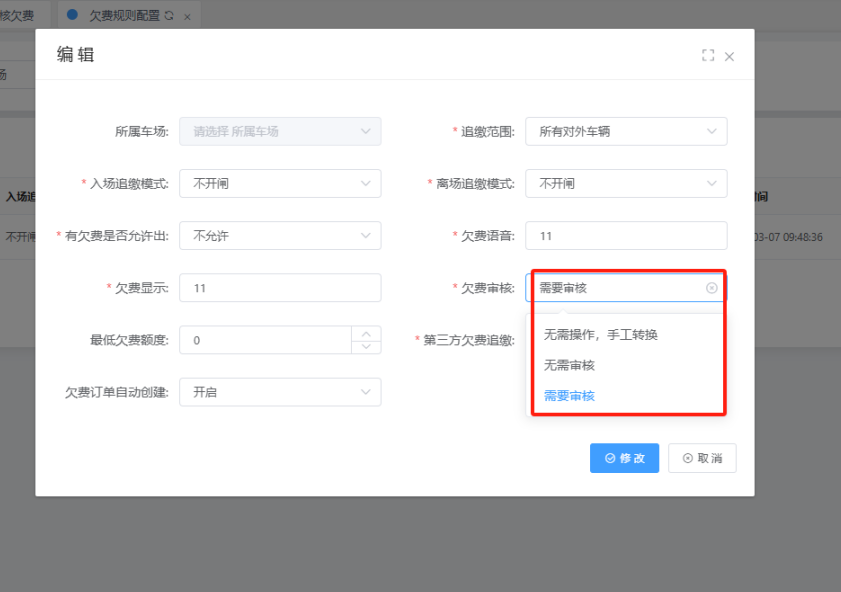Viewport: 841px width, 592px height.
Task: Click the 最低欠费额度 number field
Action: pyautogui.click(x=265, y=340)
